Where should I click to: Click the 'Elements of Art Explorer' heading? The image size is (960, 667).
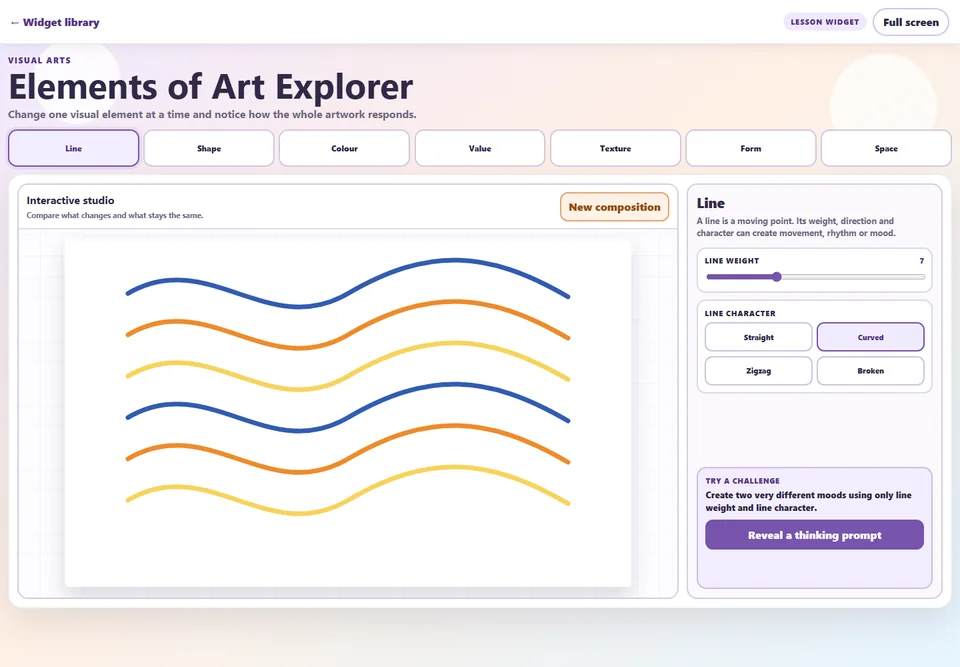211,86
